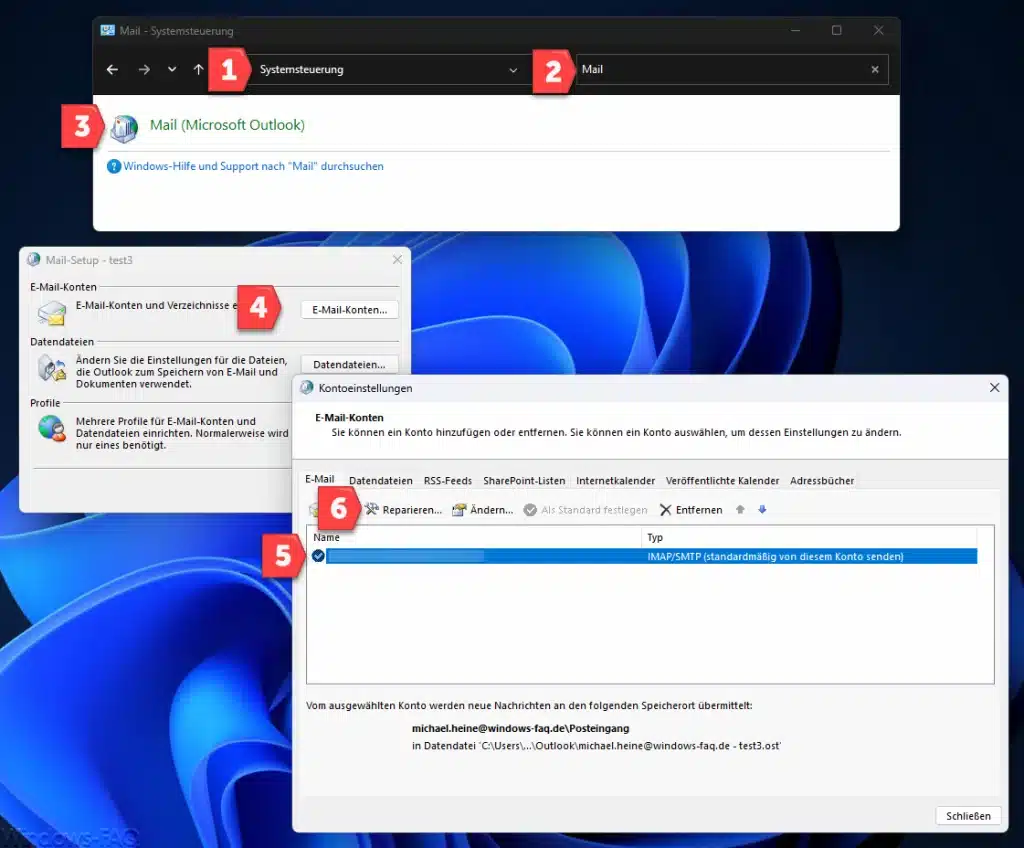This screenshot has height=848, width=1024.
Task: Click Ändern... to edit the account
Action: (483, 510)
